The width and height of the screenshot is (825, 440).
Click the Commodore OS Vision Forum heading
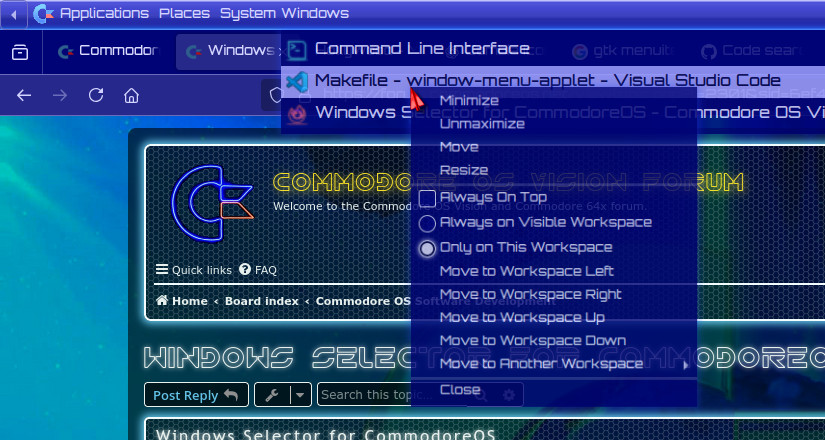(508, 183)
